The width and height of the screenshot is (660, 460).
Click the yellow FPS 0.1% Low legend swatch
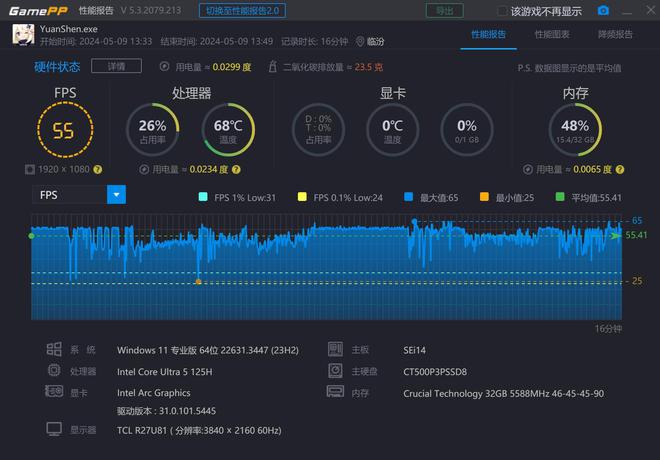(x=302, y=197)
